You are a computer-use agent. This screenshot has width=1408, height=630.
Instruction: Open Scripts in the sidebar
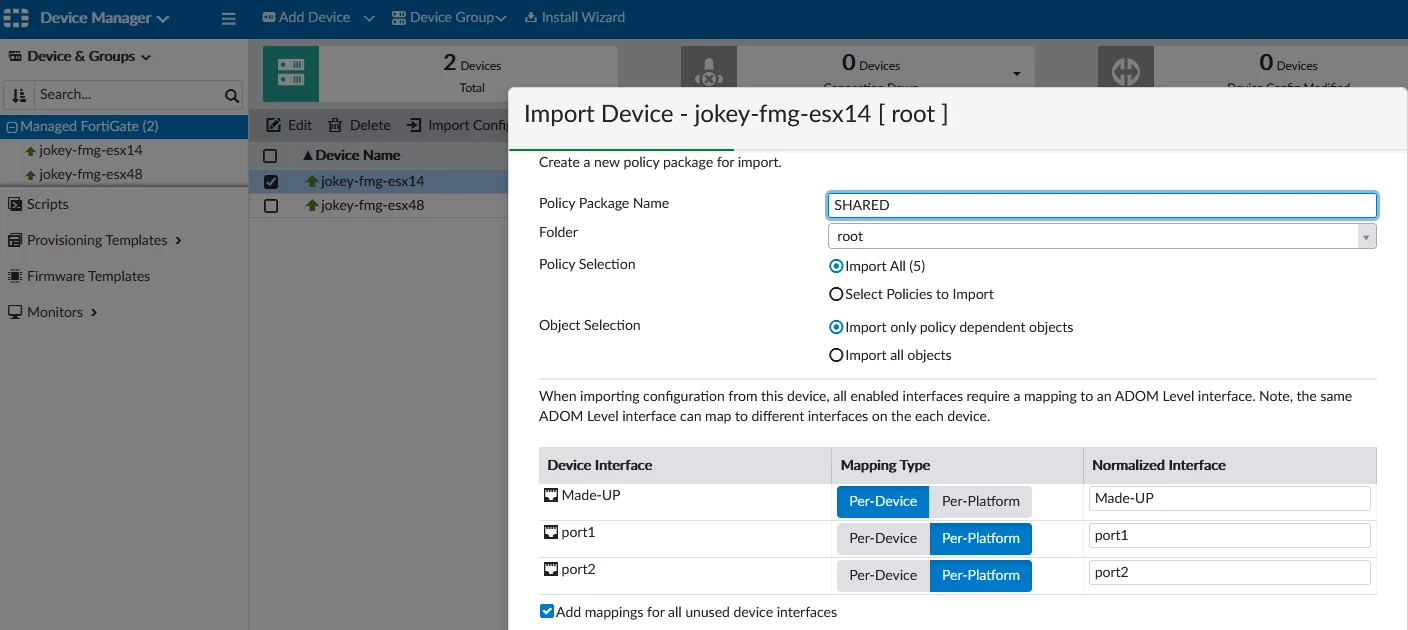coord(48,204)
